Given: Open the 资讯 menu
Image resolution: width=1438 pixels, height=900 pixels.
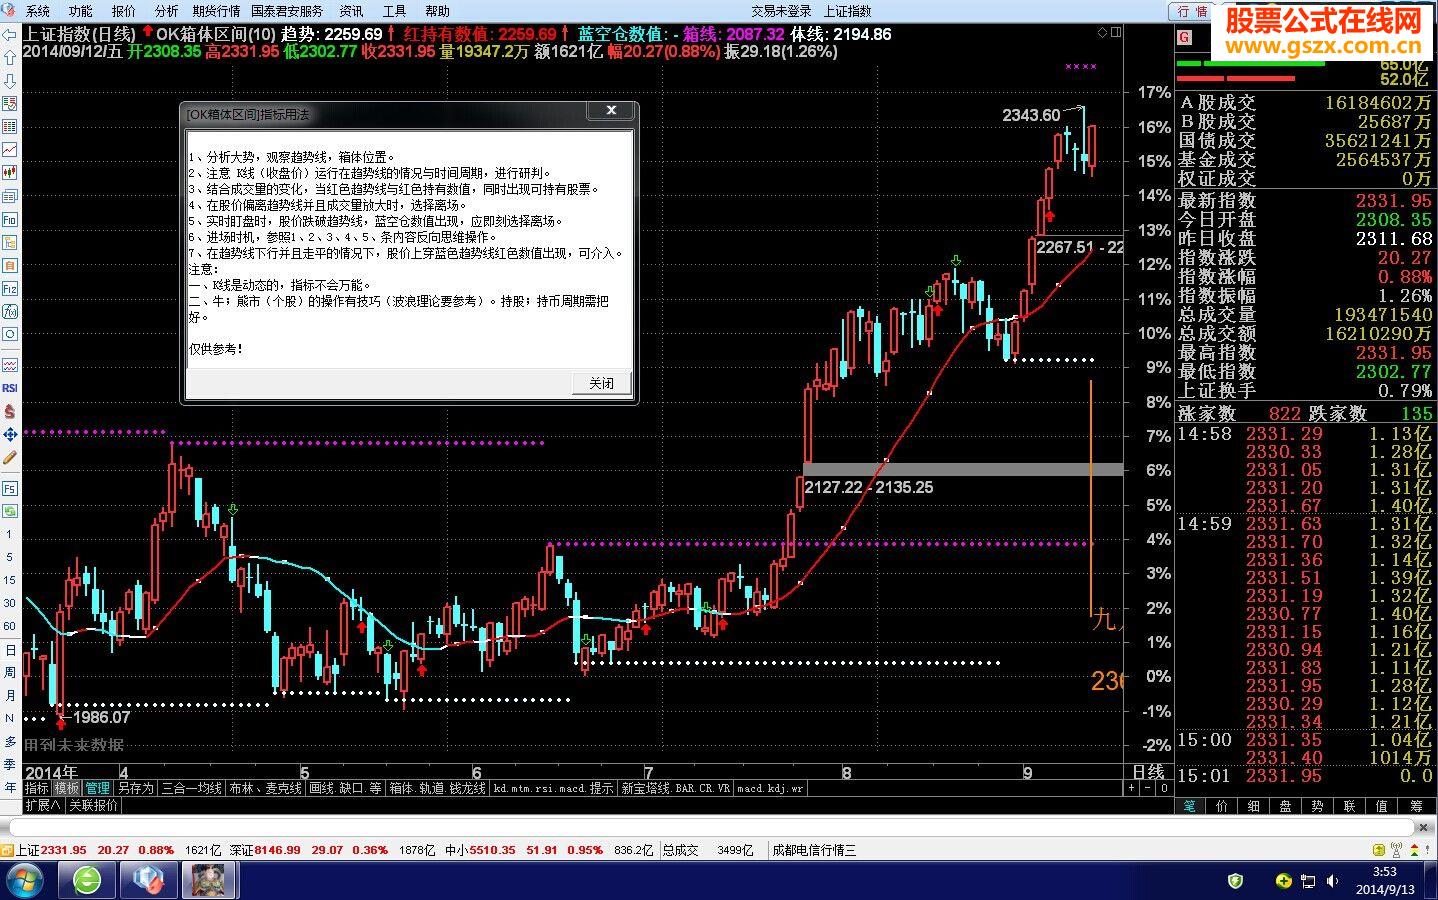Looking at the screenshot, I should click(351, 11).
